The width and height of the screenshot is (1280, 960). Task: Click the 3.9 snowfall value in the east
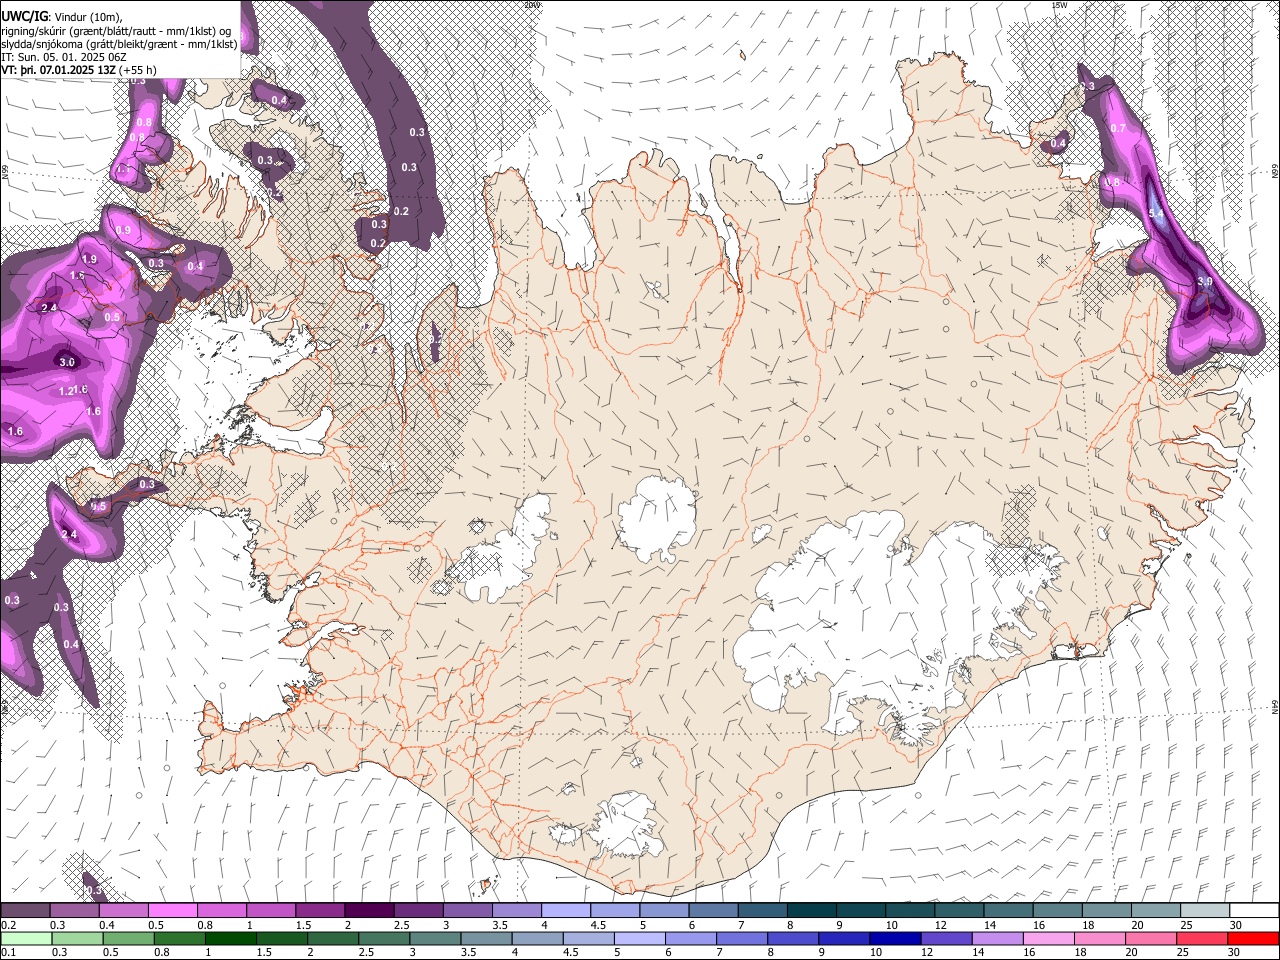coord(1205,282)
